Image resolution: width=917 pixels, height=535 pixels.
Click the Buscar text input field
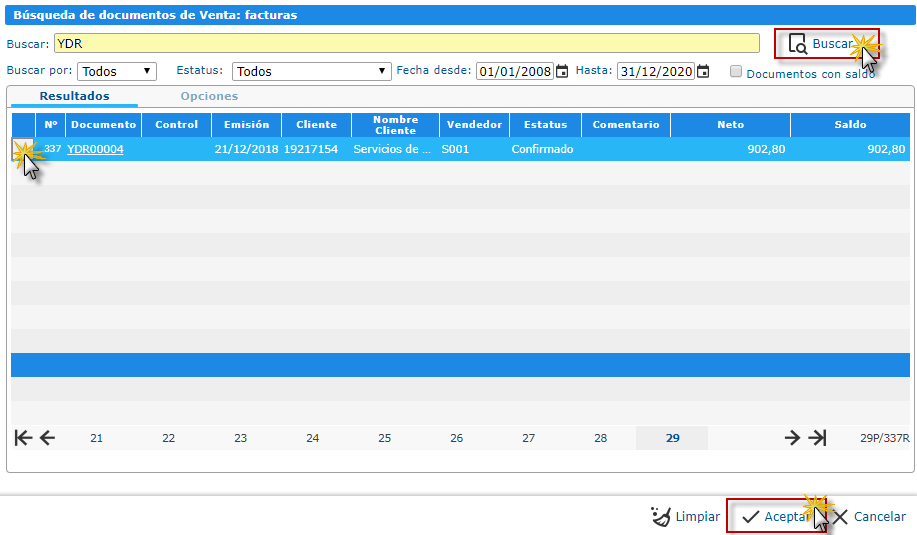pos(405,43)
